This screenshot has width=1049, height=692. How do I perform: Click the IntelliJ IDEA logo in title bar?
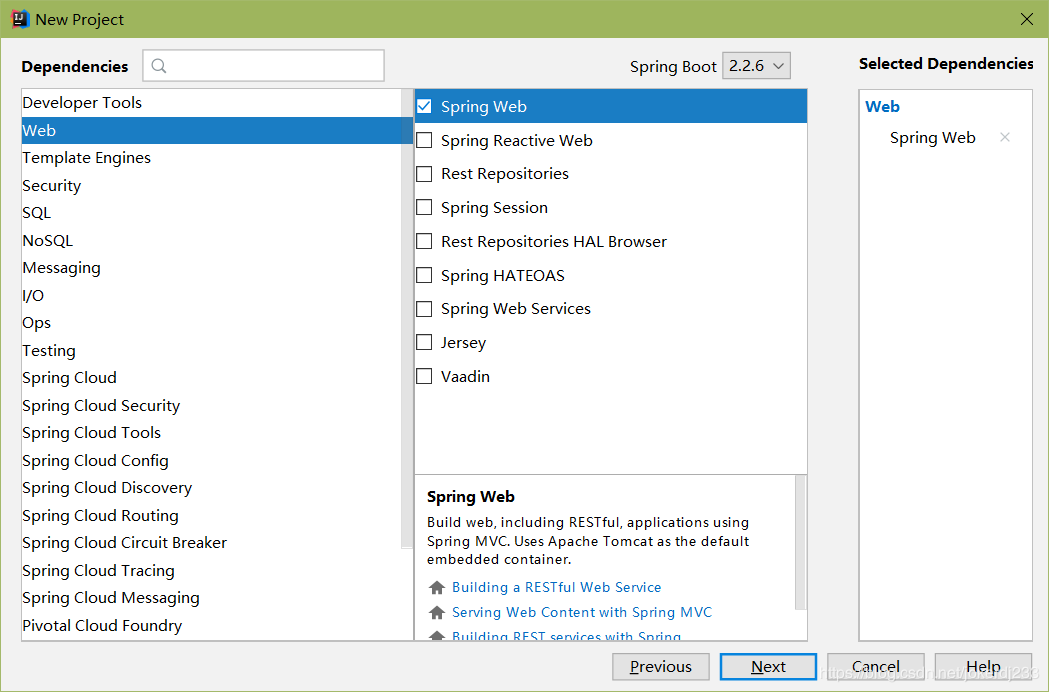click(20, 19)
